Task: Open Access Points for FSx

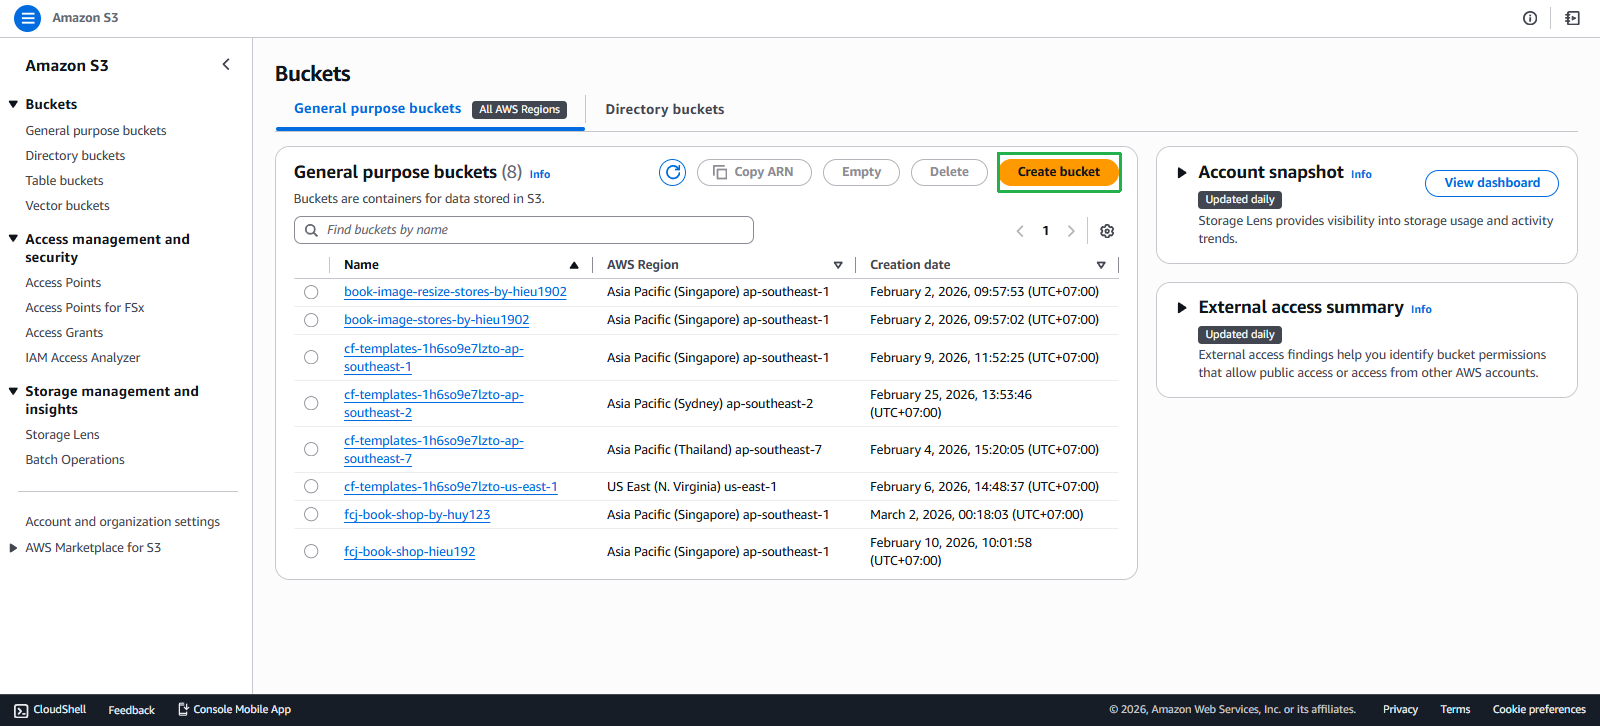Action: tap(85, 308)
